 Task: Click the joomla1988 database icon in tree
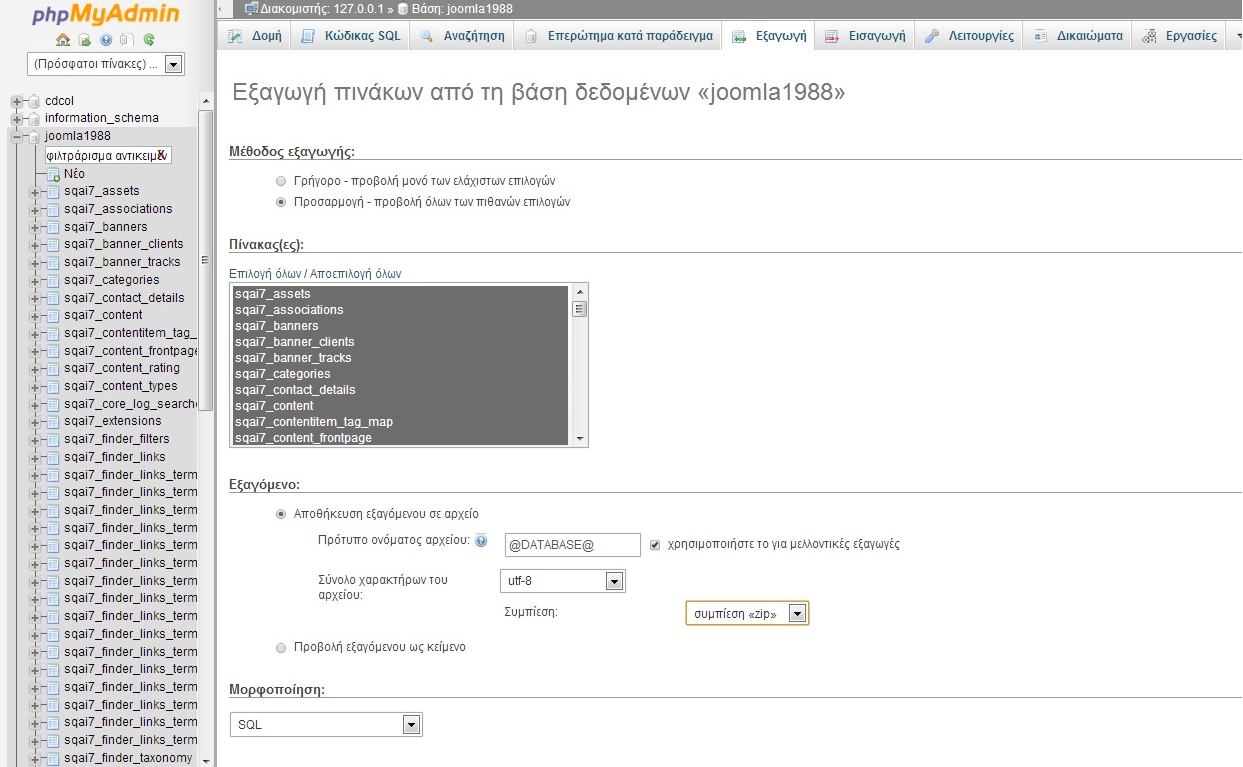(x=34, y=136)
